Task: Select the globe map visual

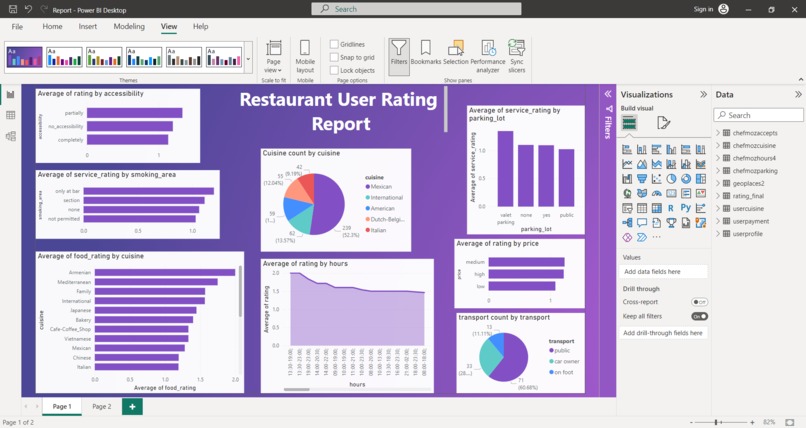Action: 627,193
